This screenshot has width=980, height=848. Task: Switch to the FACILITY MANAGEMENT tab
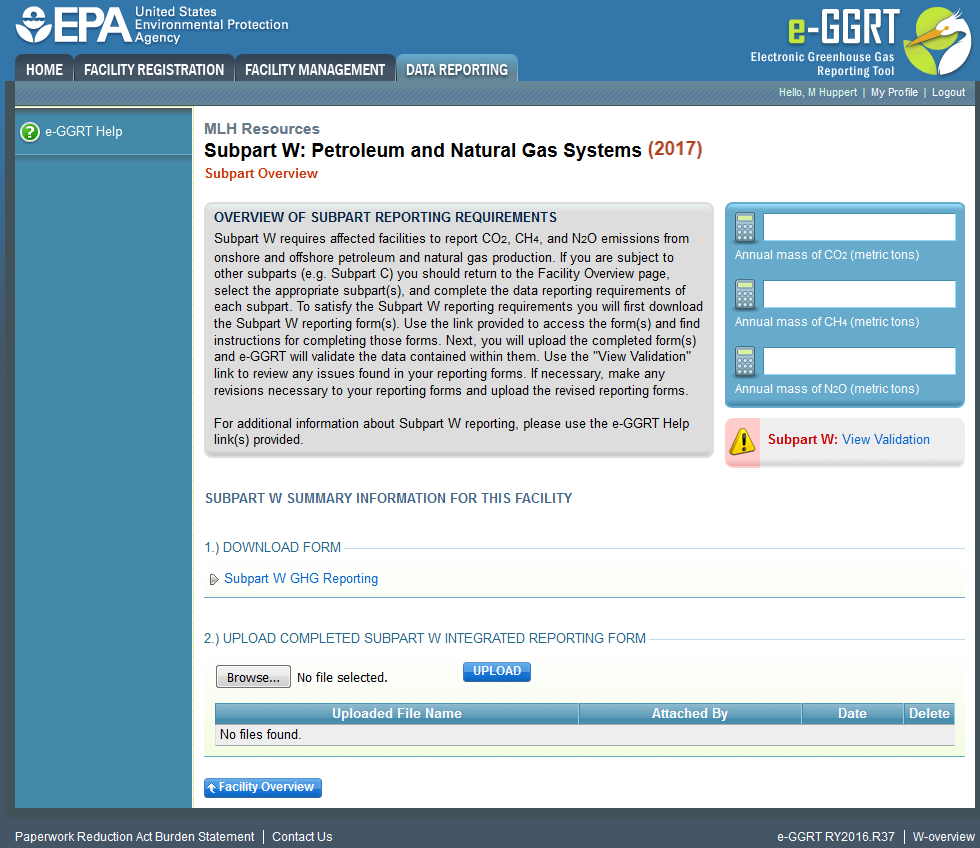314,69
